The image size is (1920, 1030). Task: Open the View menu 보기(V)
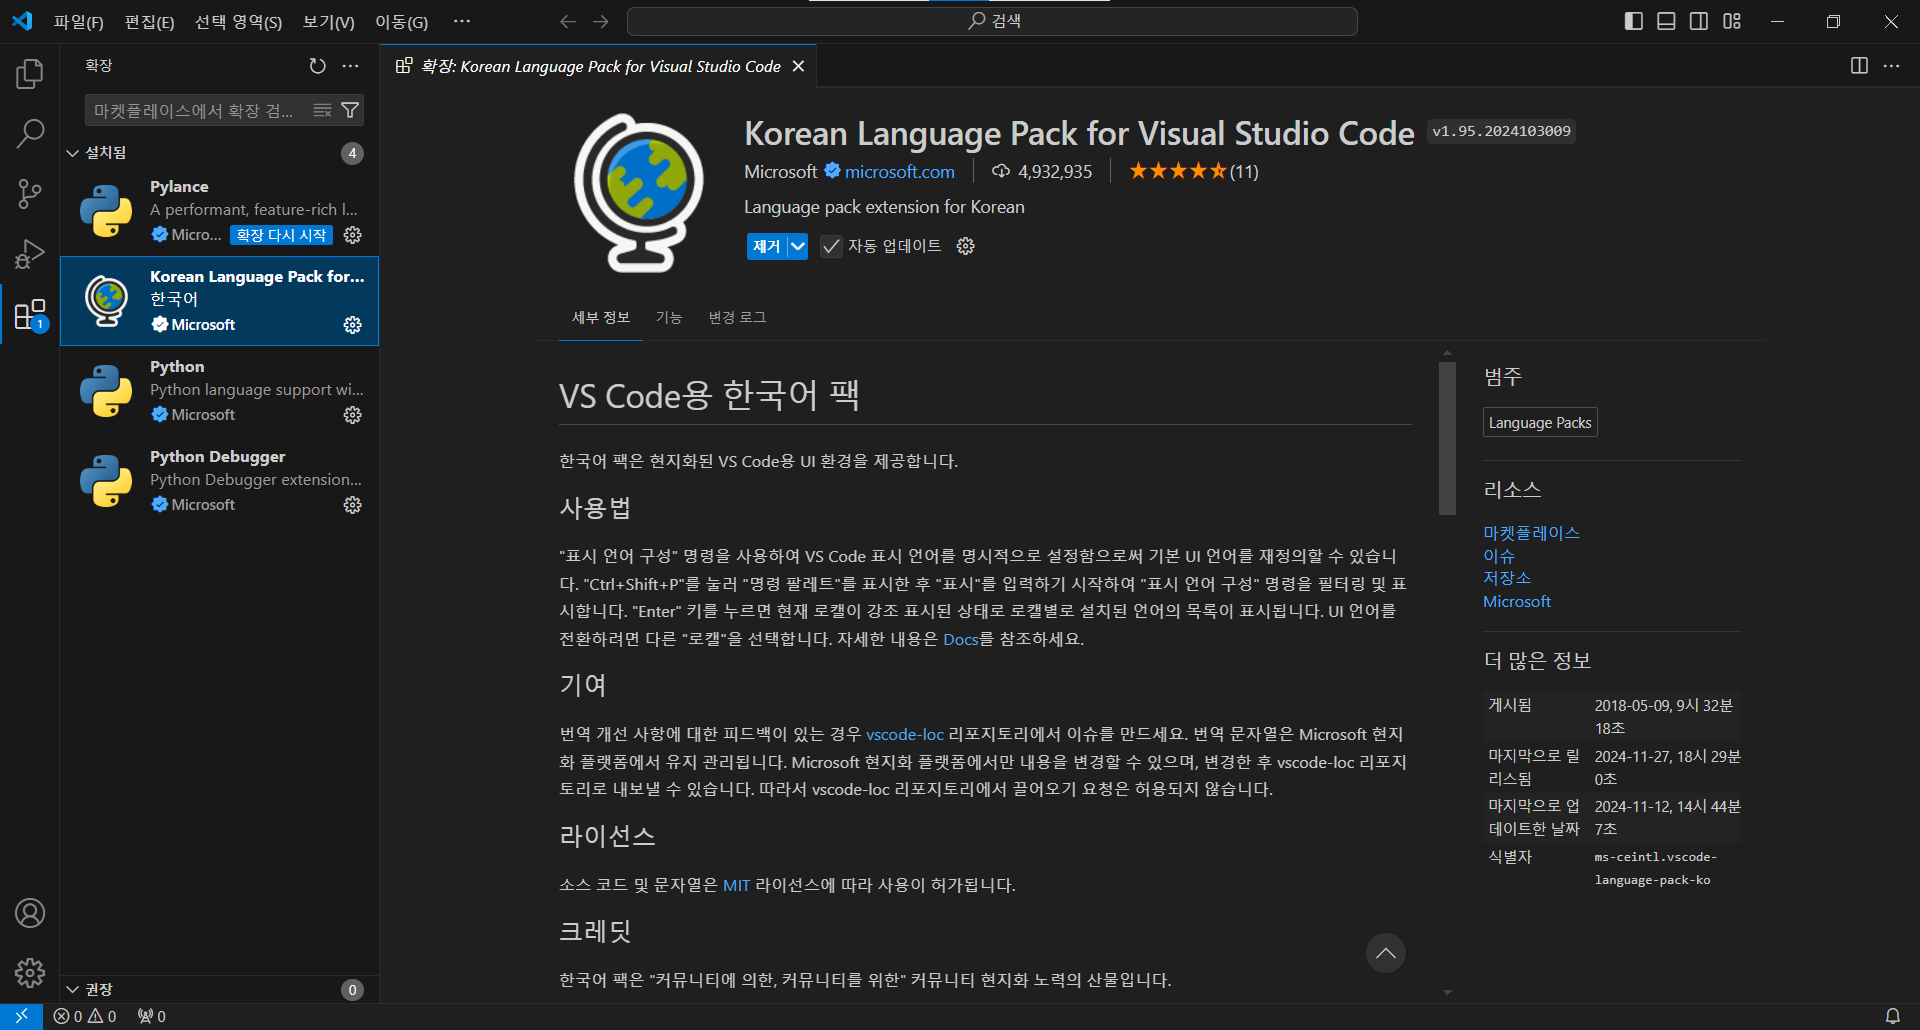(328, 22)
